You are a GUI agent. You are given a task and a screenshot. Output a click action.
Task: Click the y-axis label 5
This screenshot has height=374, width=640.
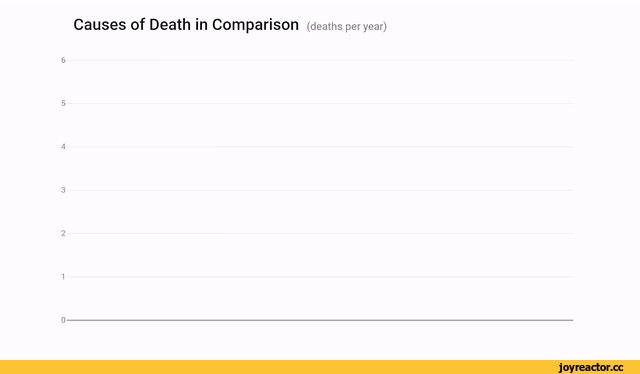coord(63,103)
